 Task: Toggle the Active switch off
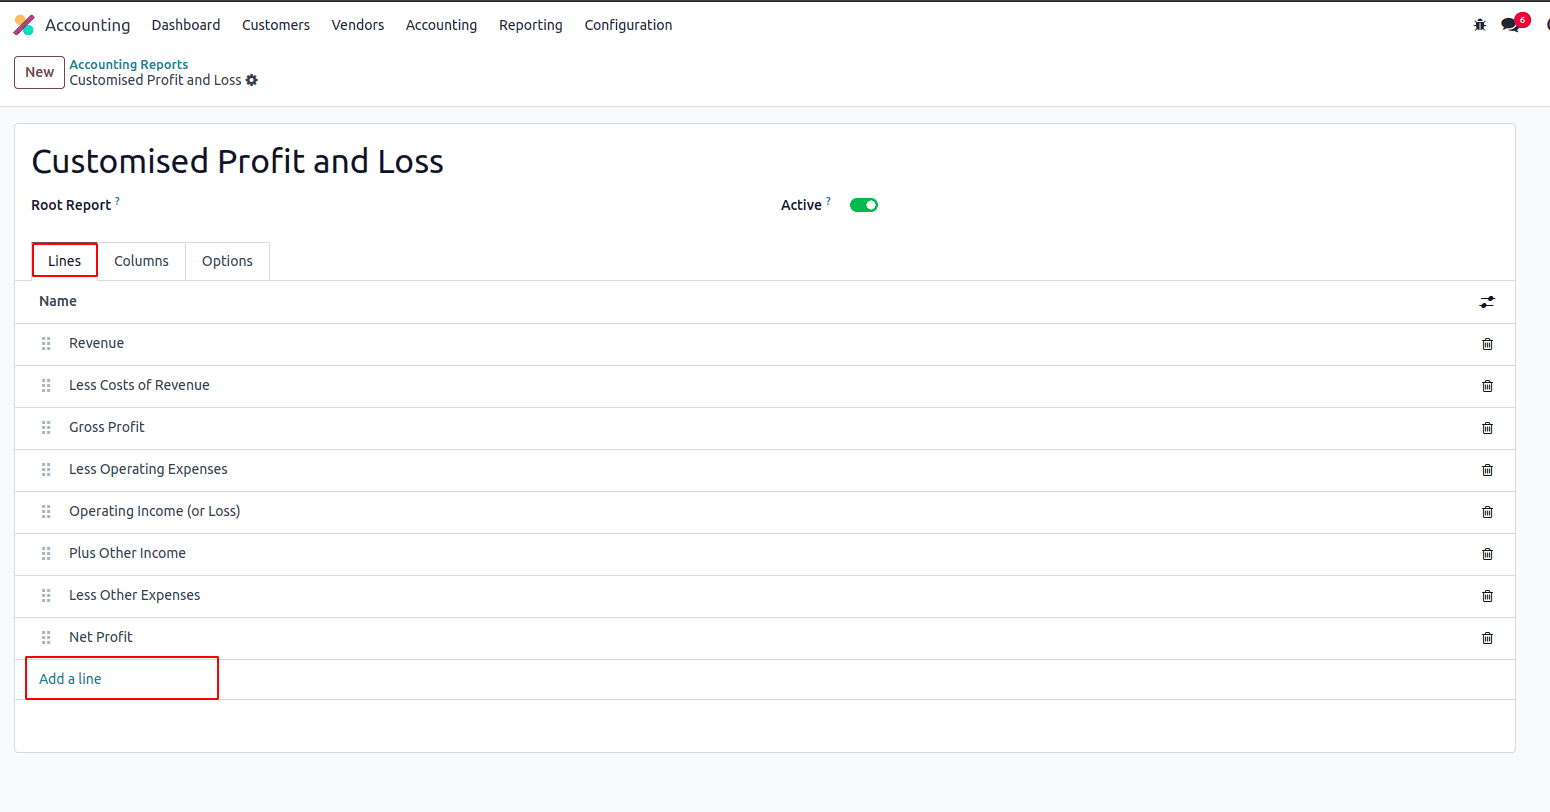tap(864, 205)
